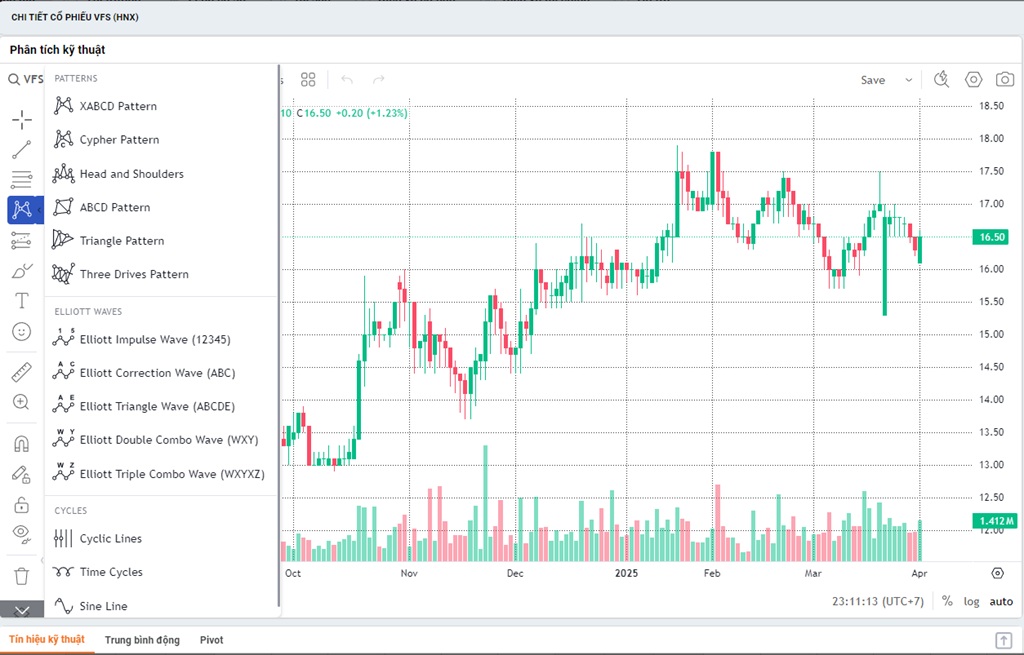Open price scale settings gear icon

(x=997, y=573)
